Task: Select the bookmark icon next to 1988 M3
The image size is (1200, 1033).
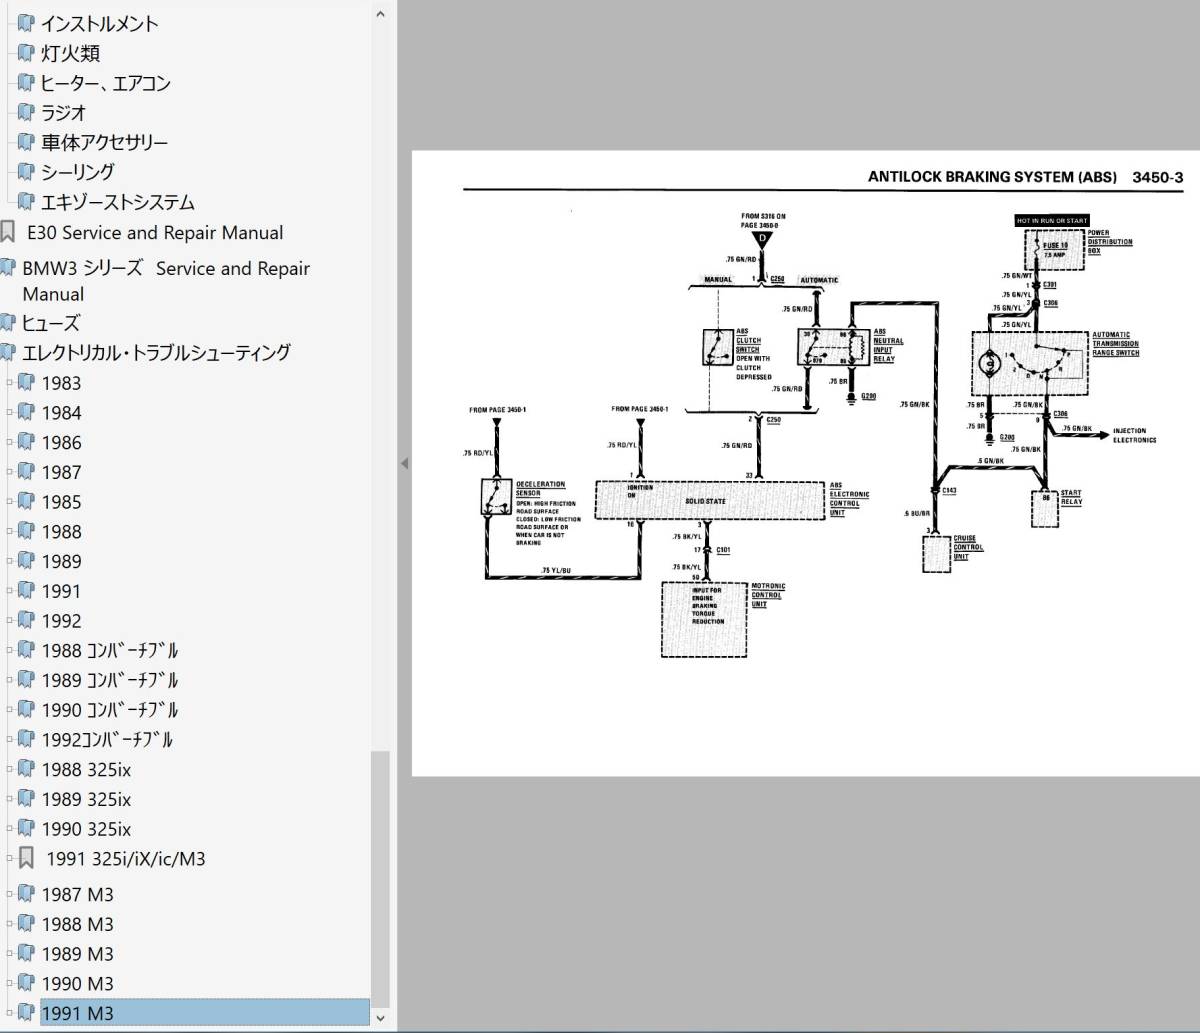Action: coord(26,924)
